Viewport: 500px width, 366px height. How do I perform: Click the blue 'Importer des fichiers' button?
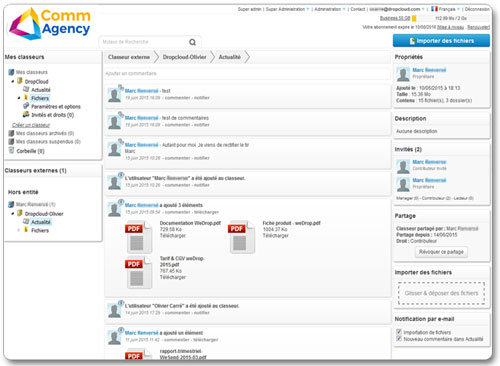(x=441, y=41)
